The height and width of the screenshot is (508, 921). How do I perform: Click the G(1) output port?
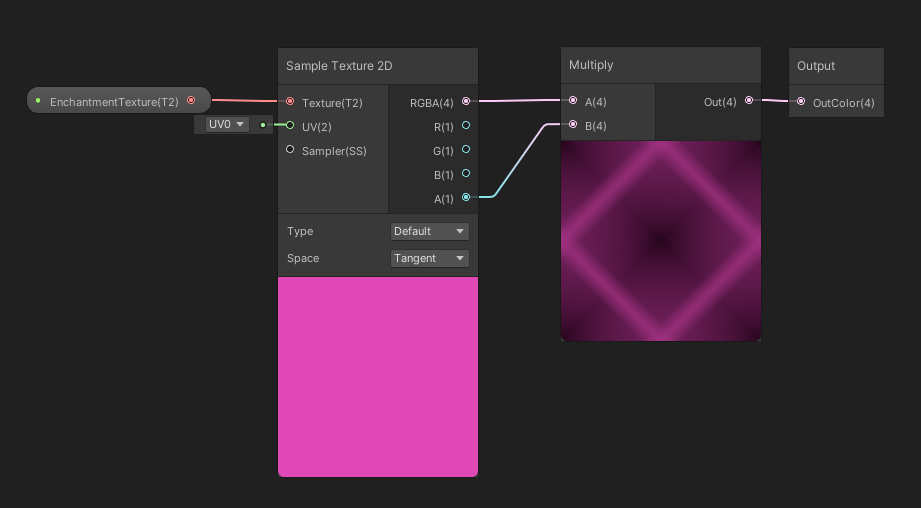pyautogui.click(x=466, y=150)
